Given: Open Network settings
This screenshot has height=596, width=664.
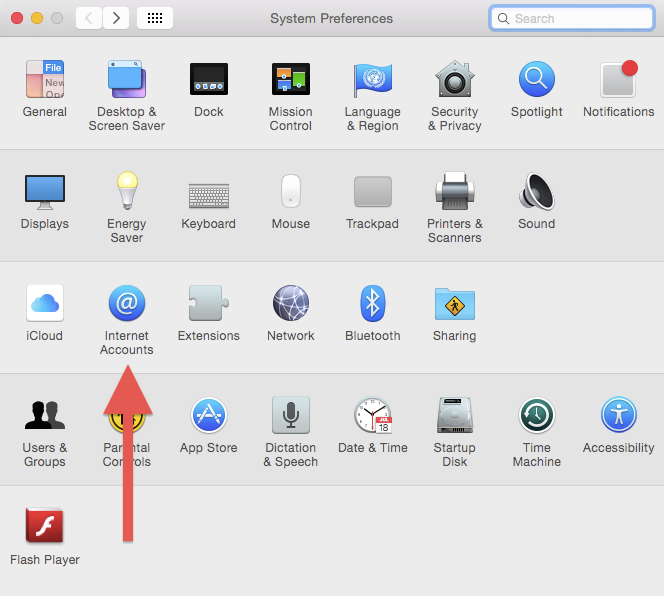Looking at the screenshot, I should tap(291, 303).
